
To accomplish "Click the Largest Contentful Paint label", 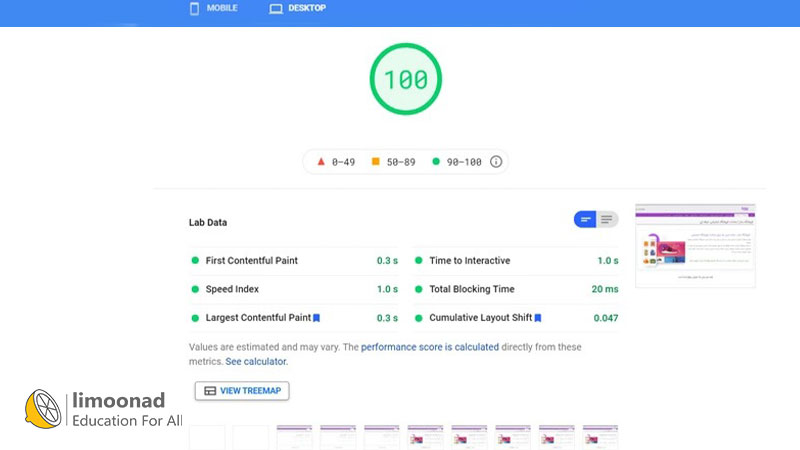I will (258, 317).
